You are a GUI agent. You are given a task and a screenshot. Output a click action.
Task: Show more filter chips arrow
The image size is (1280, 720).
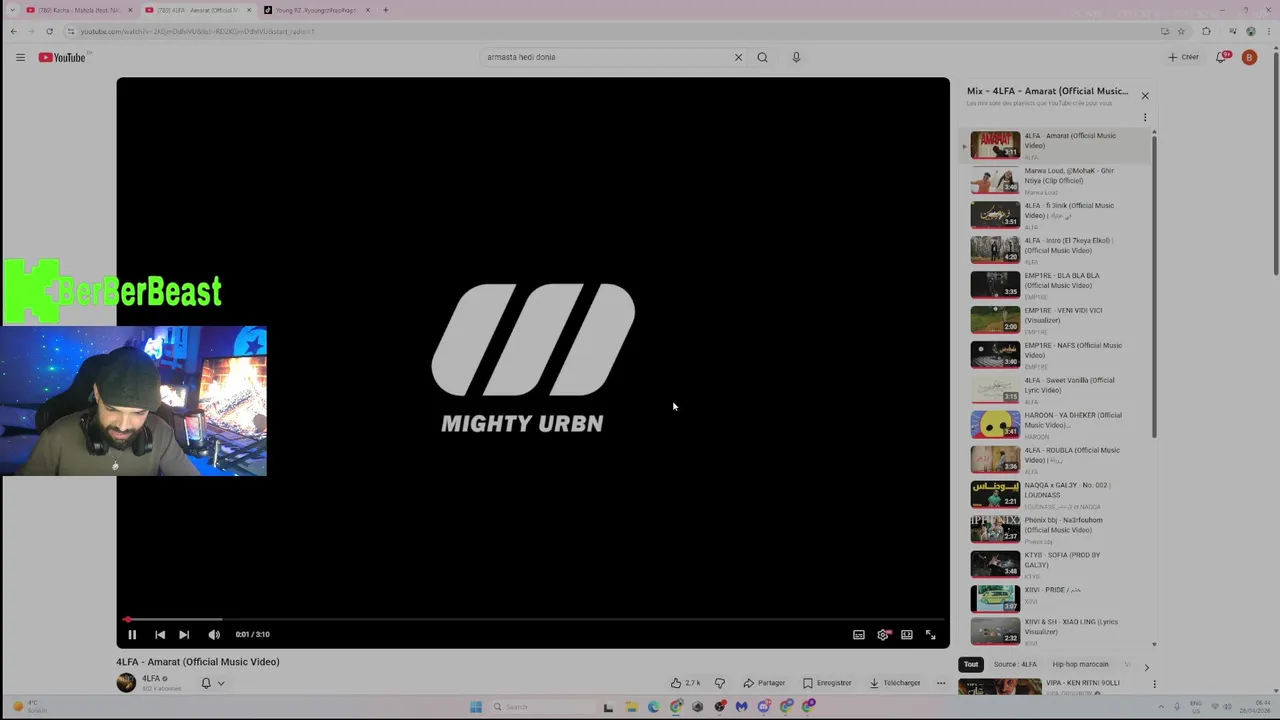pyautogui.click(x=1146, y=666)
